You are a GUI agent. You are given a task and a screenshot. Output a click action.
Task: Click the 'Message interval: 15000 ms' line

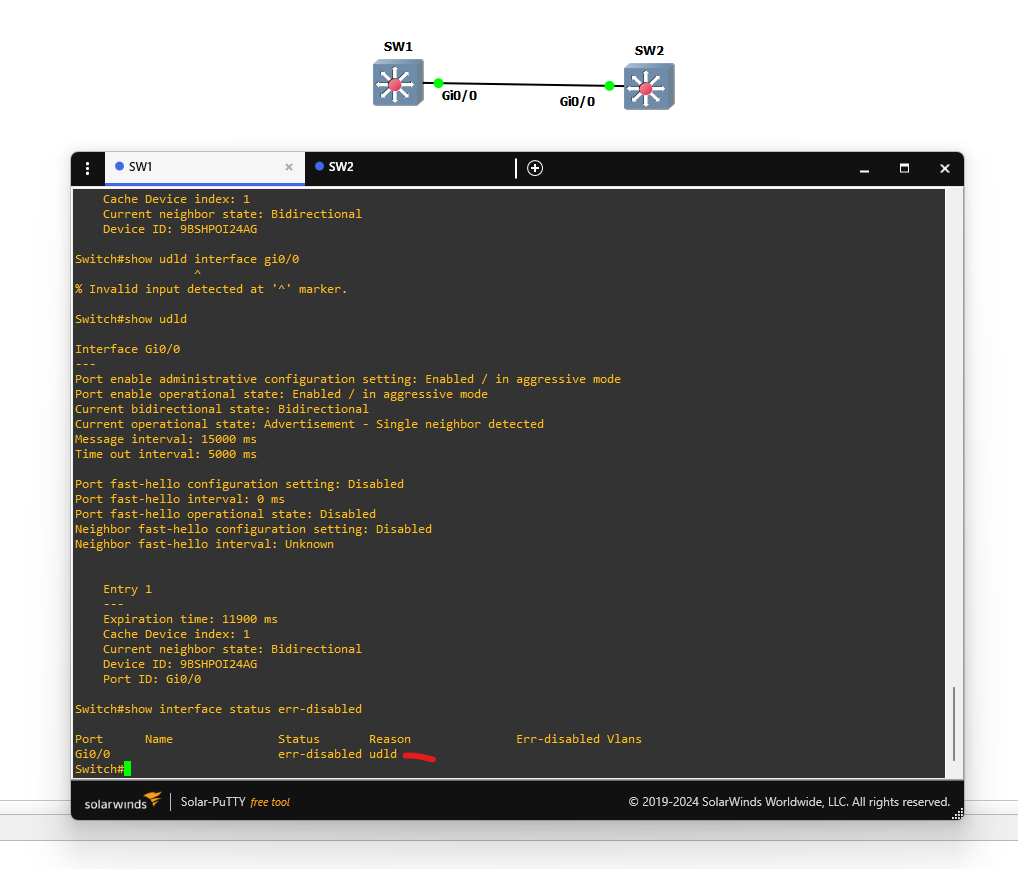[166, 439]
